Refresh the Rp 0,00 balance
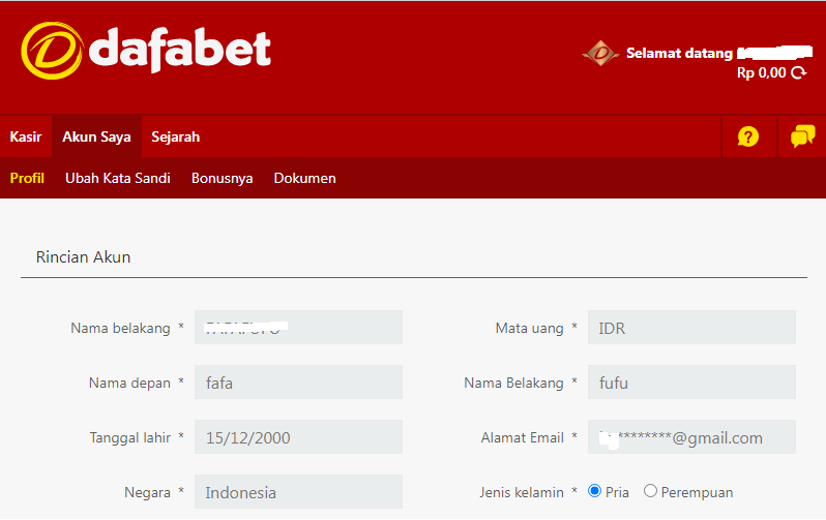 click(799, 73)
